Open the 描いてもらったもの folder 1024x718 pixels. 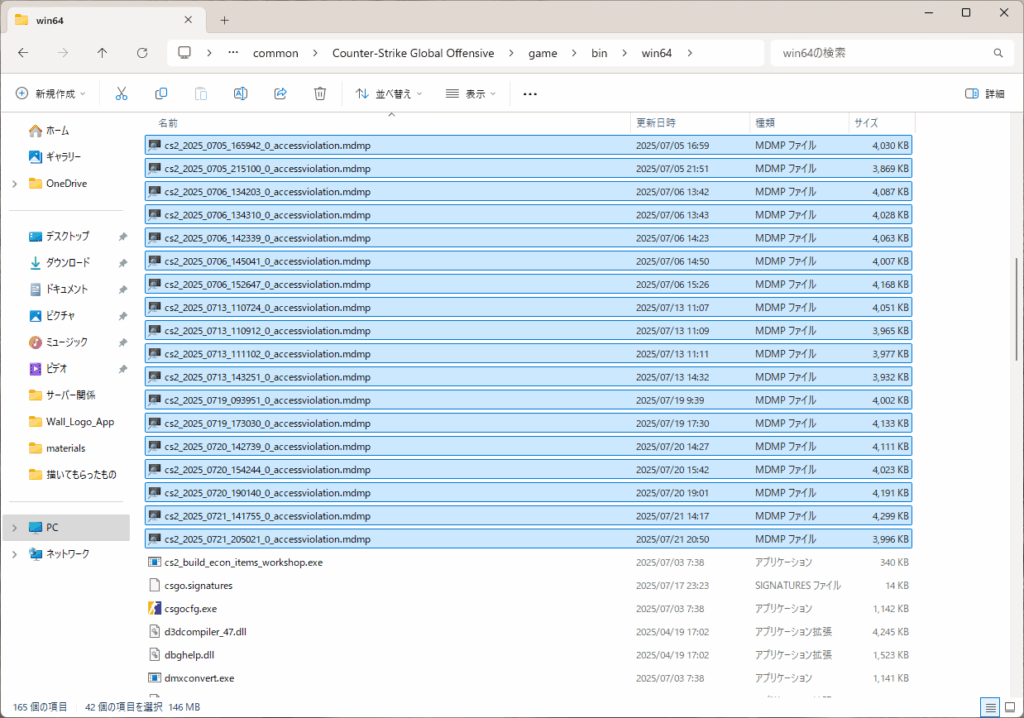coord(72,474)
